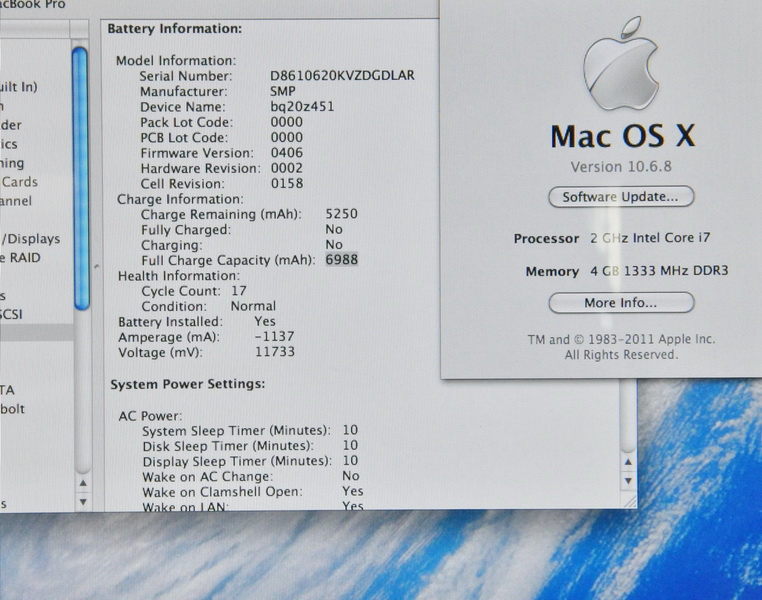Select Graphics/Displays in the sidebar
The height and width of the screenshot is (600, 762).
coord(32,239)
